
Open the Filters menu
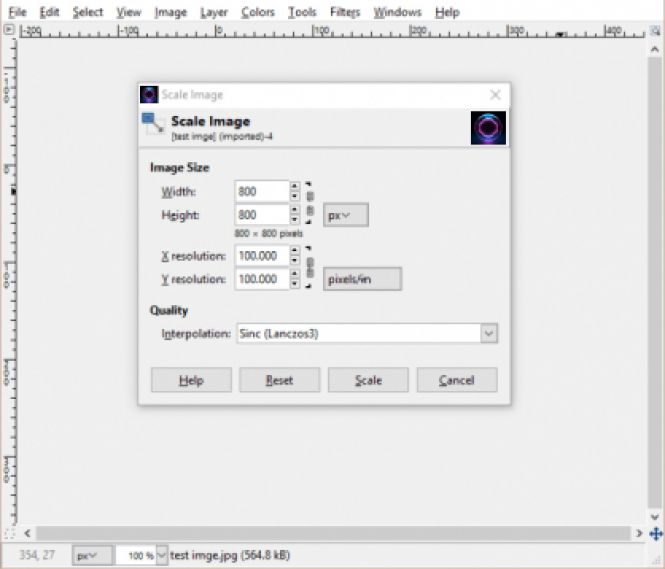tap(344, 12)
